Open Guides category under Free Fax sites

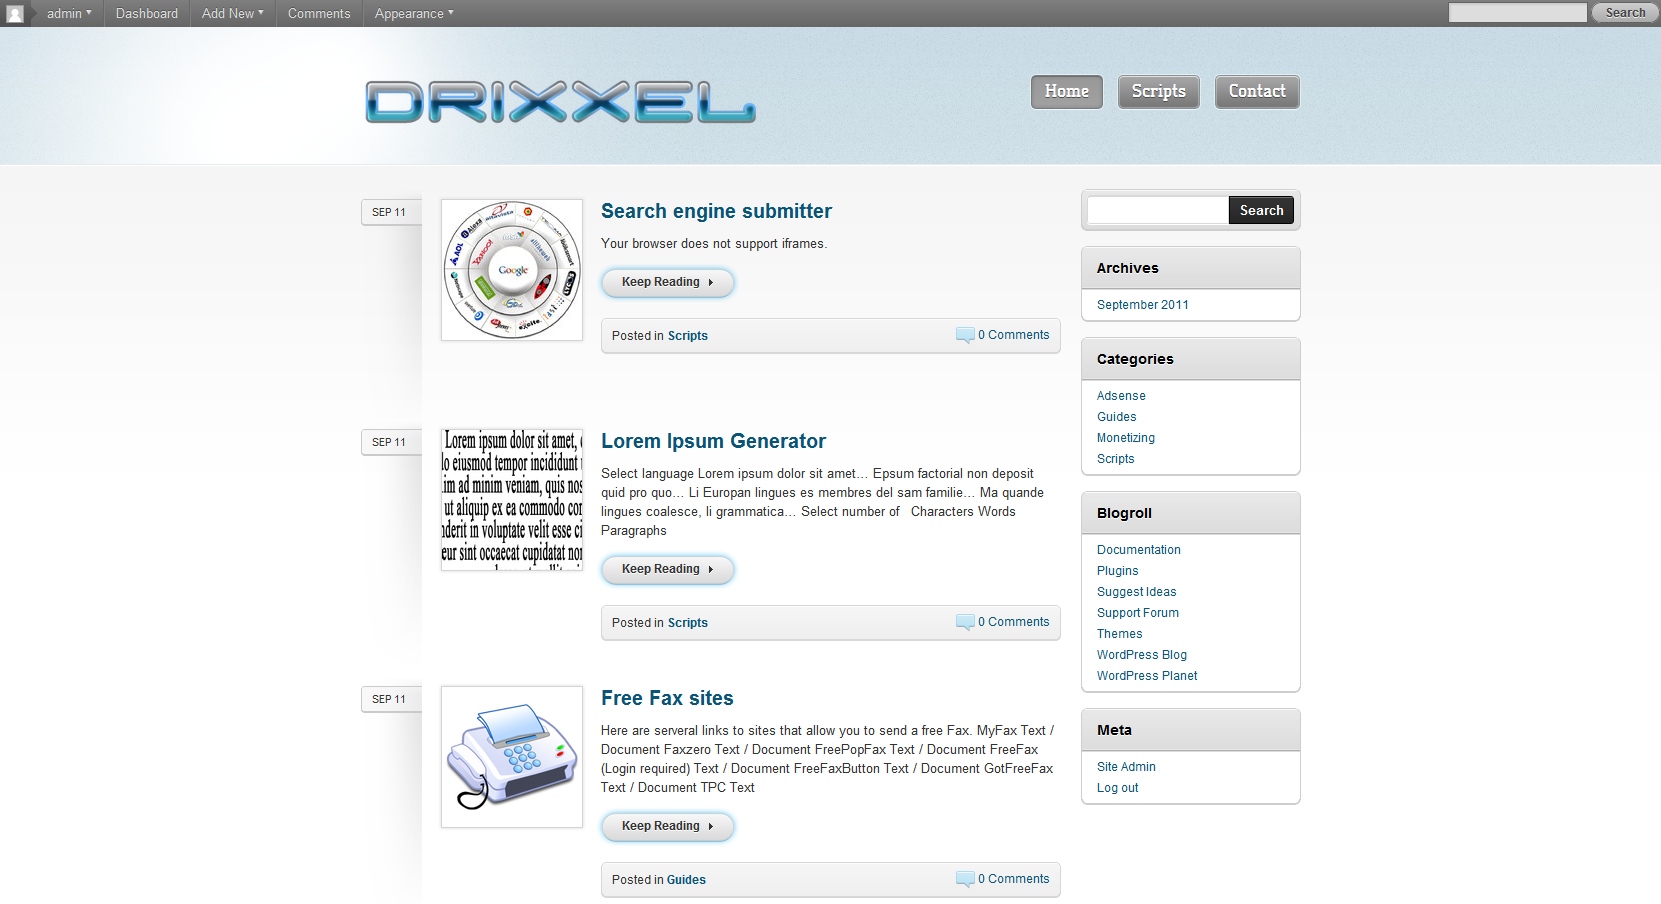coord(686,880)
